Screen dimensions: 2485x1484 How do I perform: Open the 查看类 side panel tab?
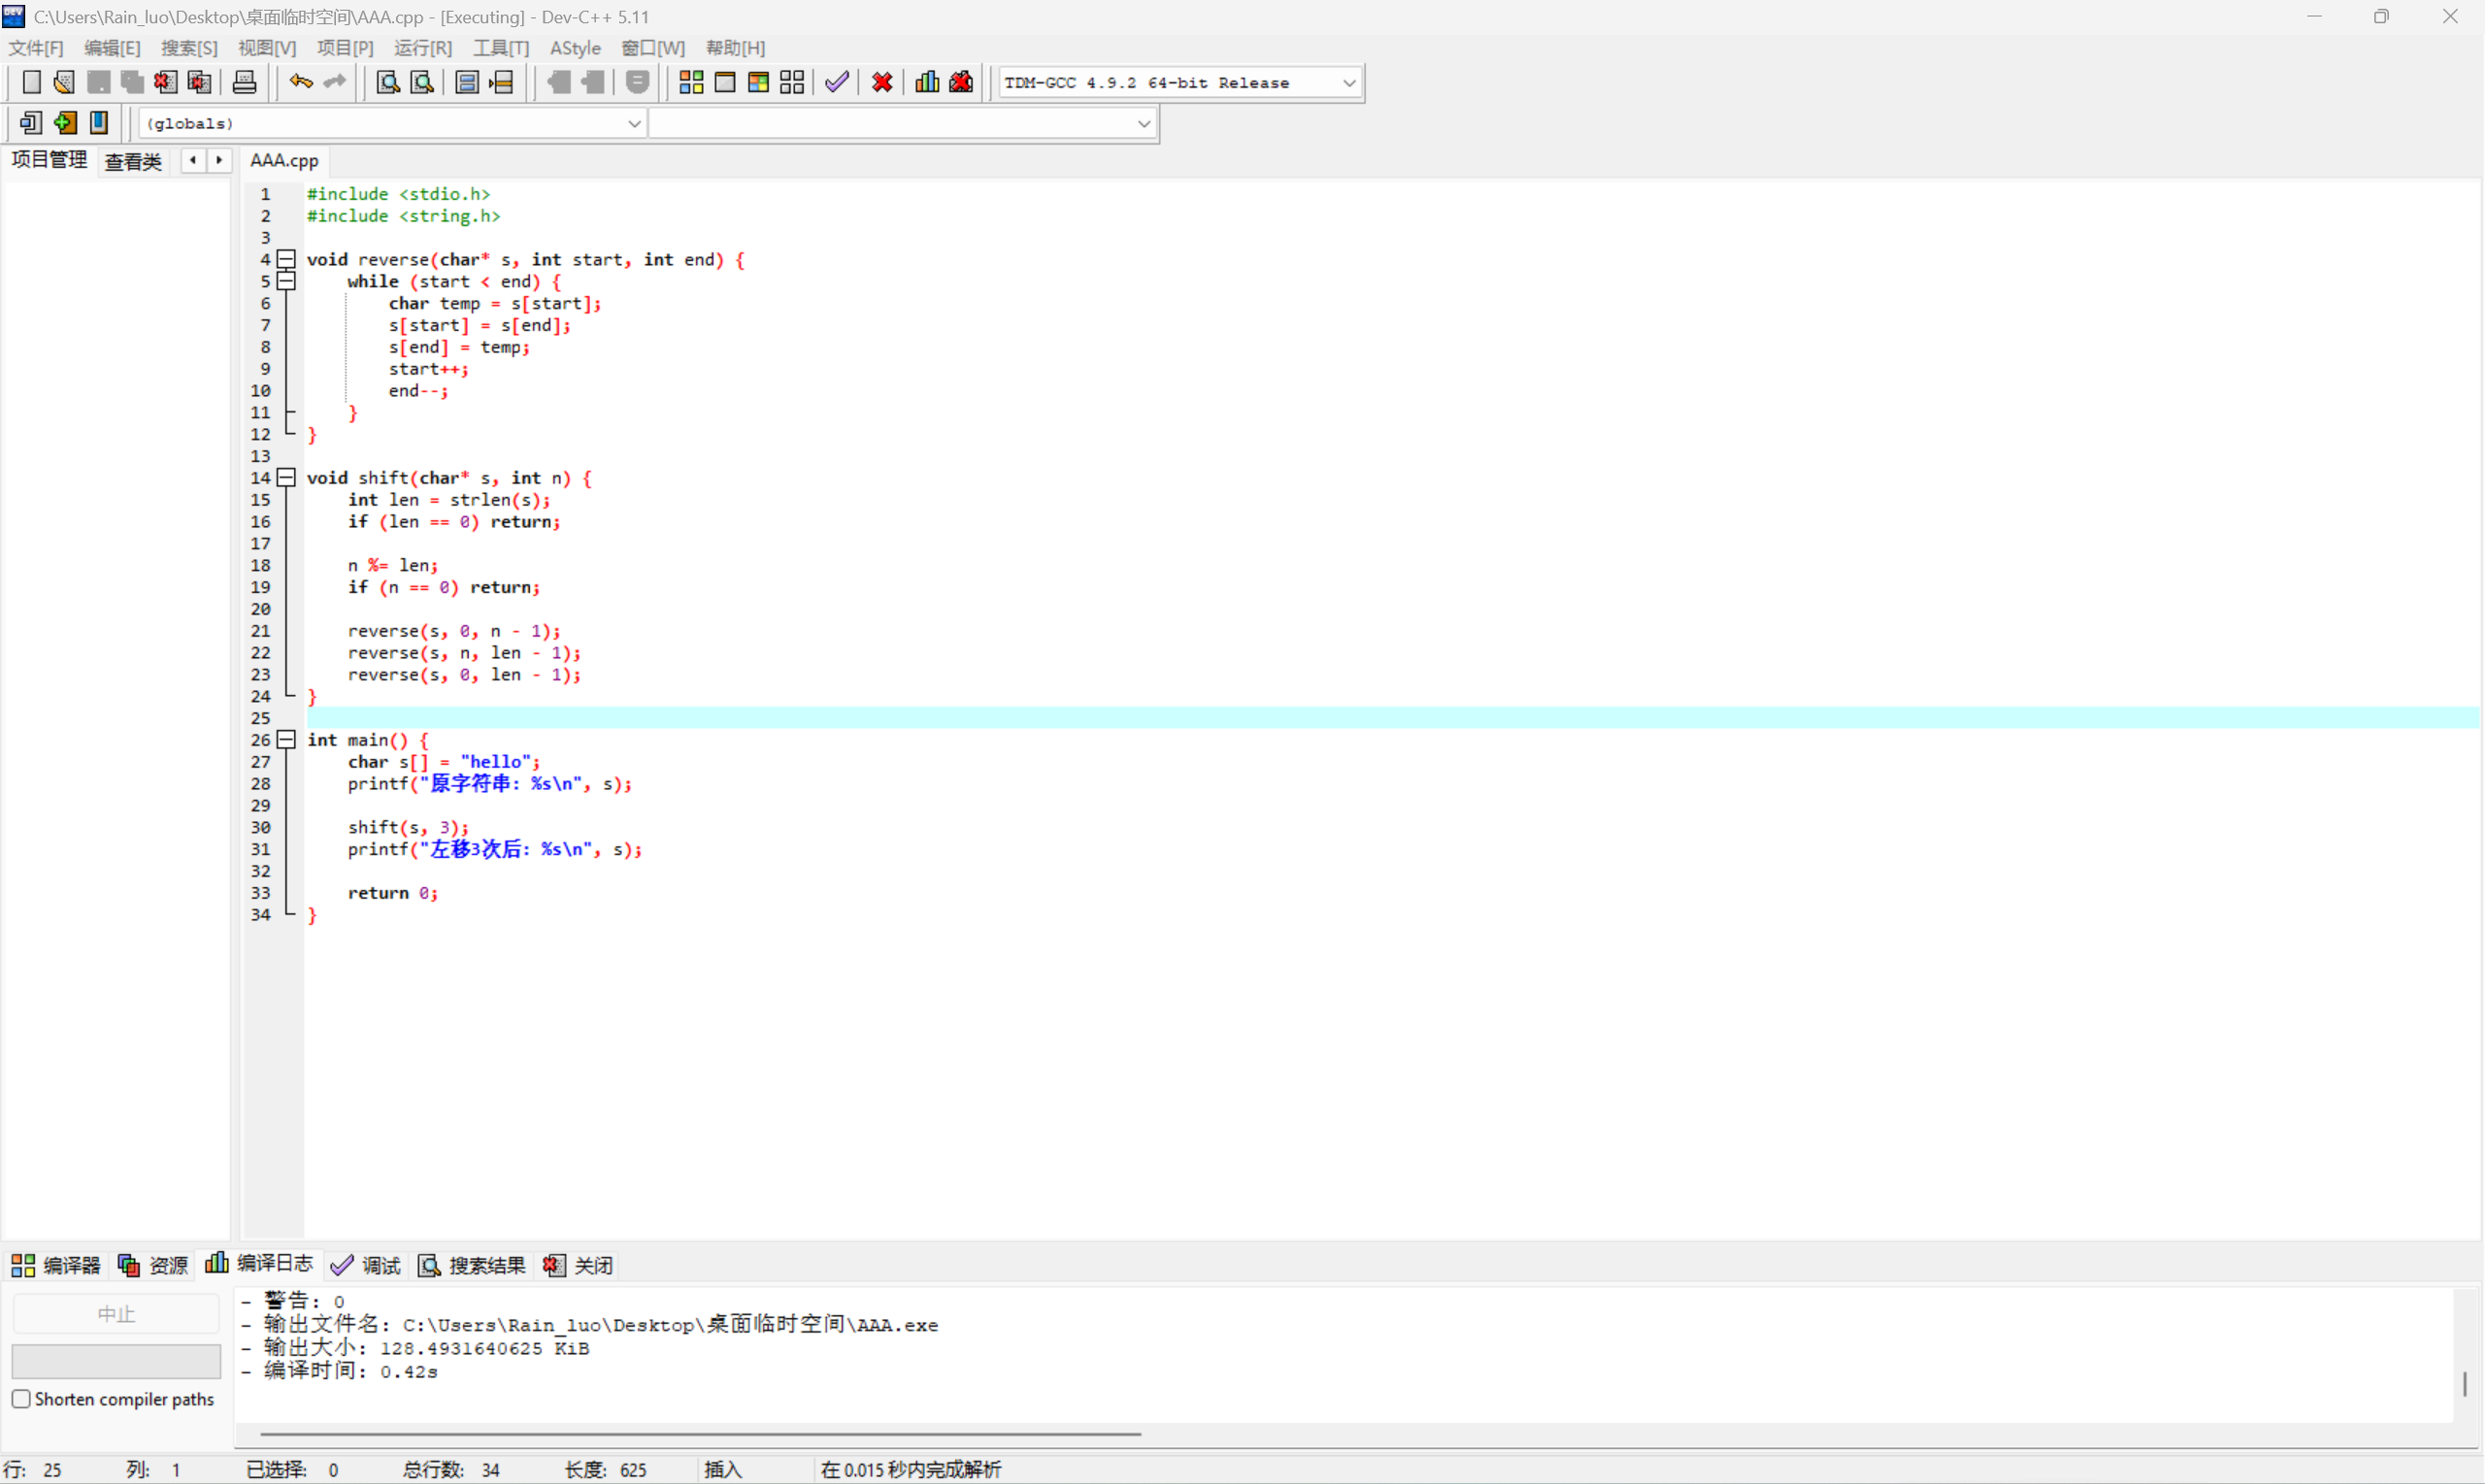tap(133, 161)
